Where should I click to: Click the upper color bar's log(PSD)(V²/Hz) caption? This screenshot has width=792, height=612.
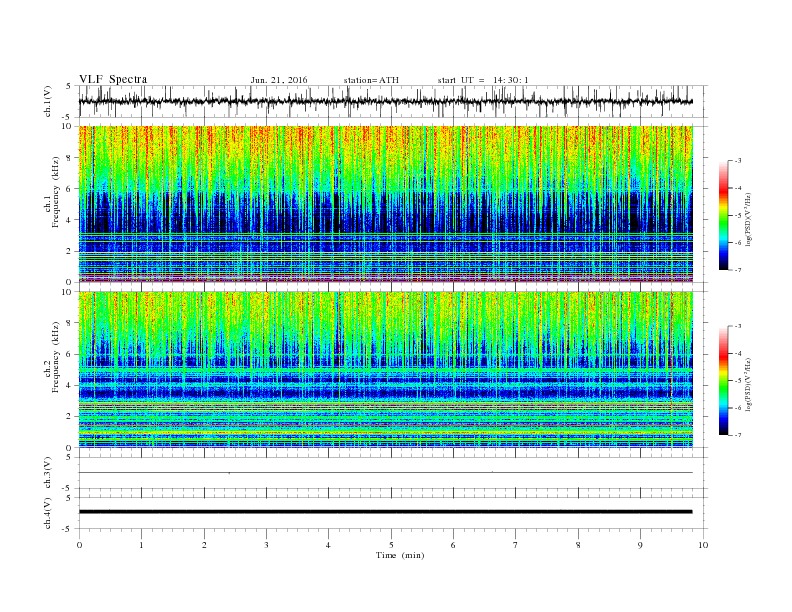(x=749, y=219)
